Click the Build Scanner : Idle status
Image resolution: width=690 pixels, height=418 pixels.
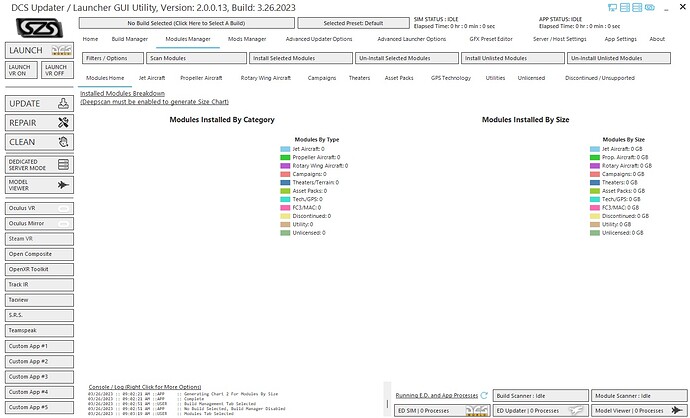[540, 396]
